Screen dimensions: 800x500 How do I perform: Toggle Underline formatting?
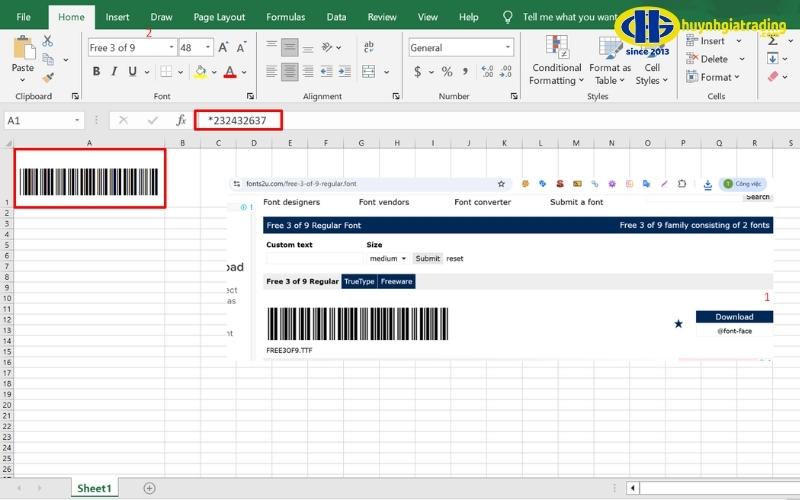click(x=132, y=71)
